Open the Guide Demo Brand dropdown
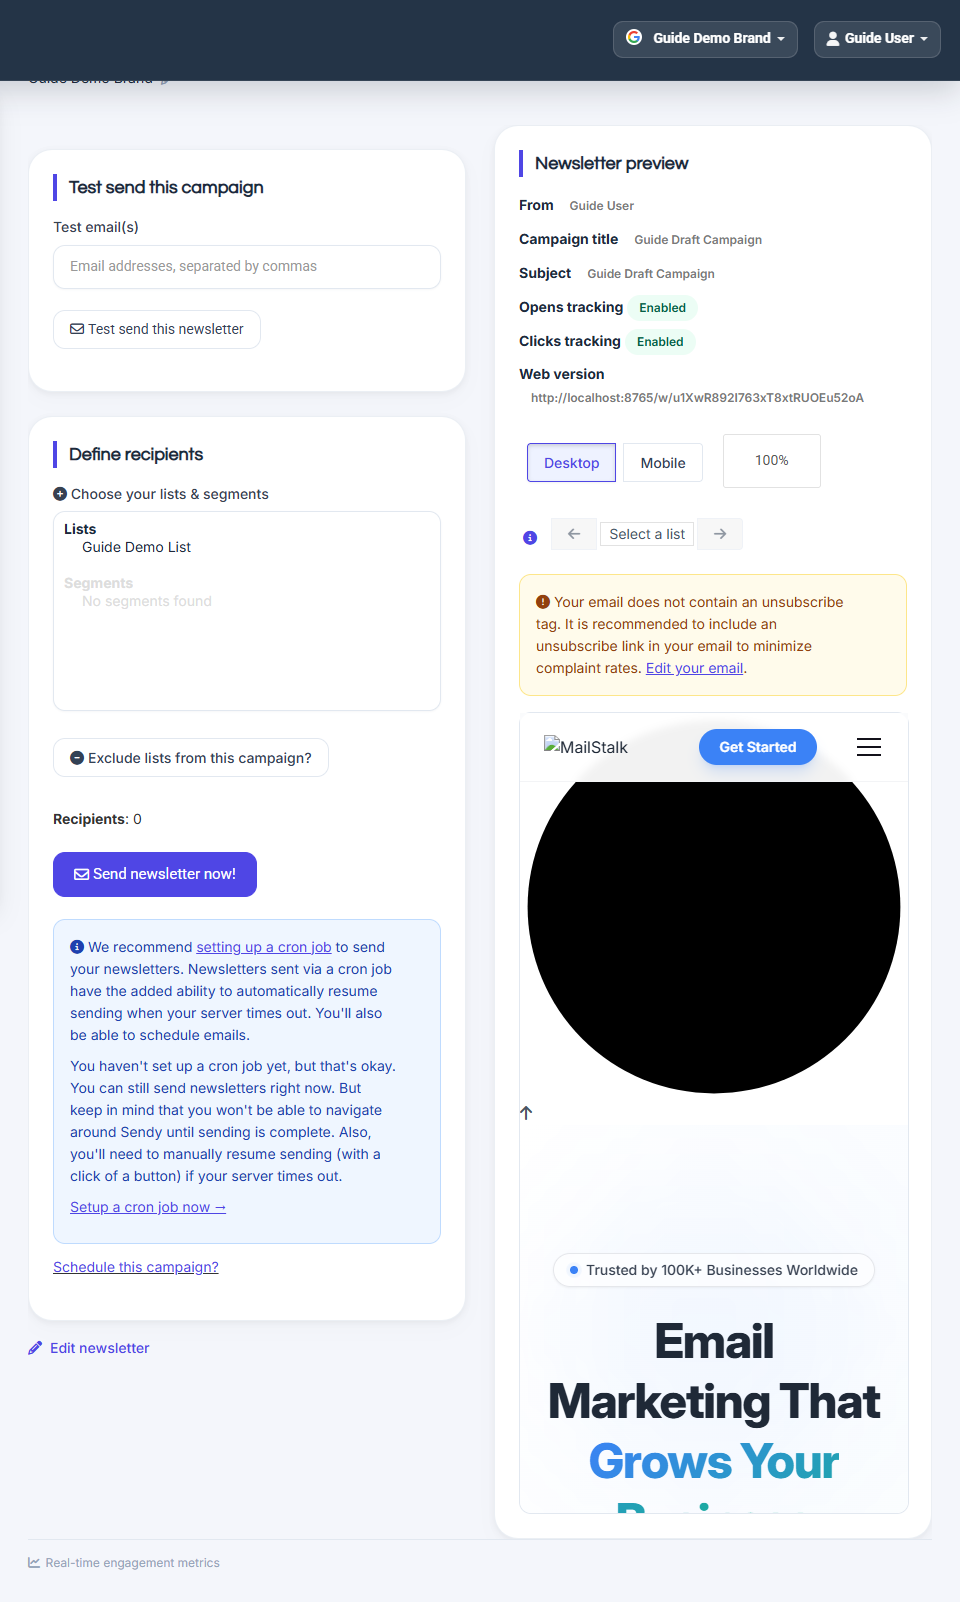 click(705, 39)
